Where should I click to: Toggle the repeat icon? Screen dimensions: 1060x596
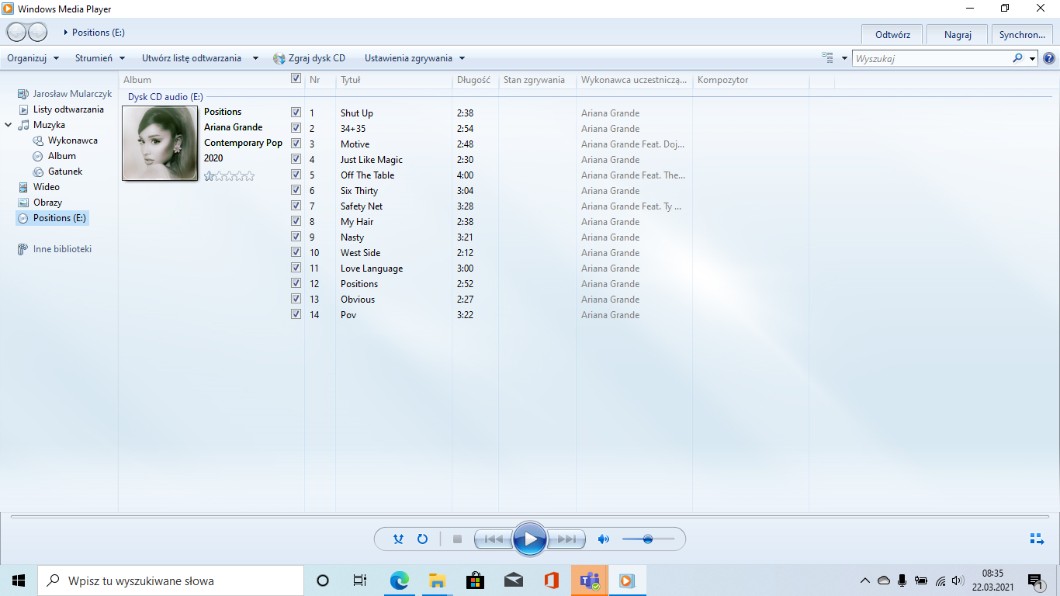tap(422, 539)
